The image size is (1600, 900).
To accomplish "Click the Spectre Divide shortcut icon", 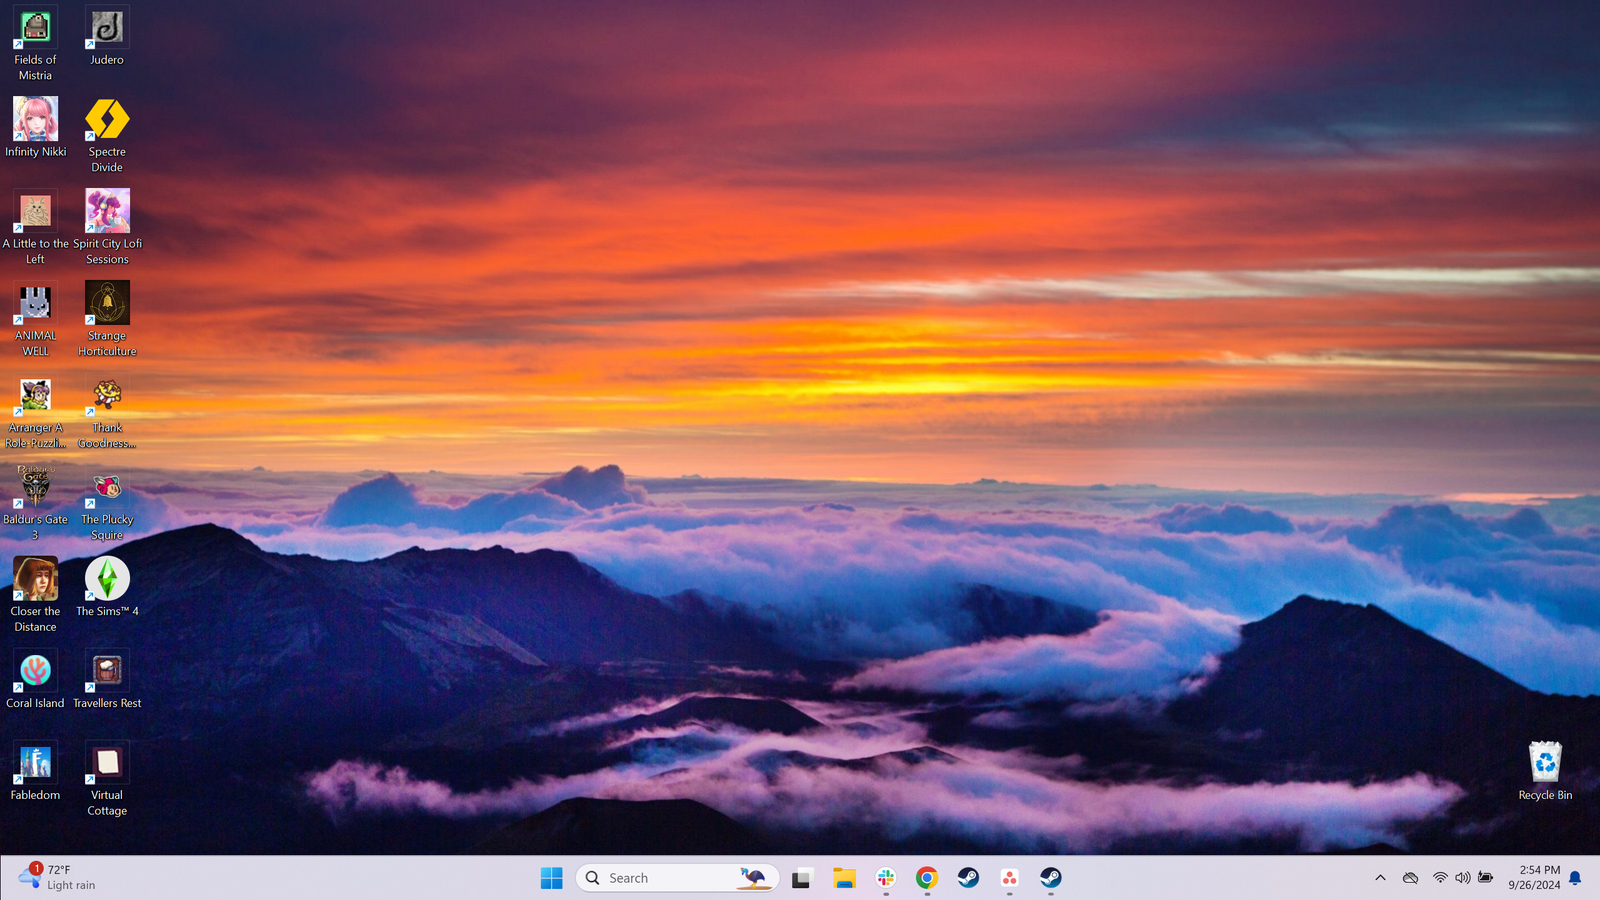I will (x=107, y=120).
